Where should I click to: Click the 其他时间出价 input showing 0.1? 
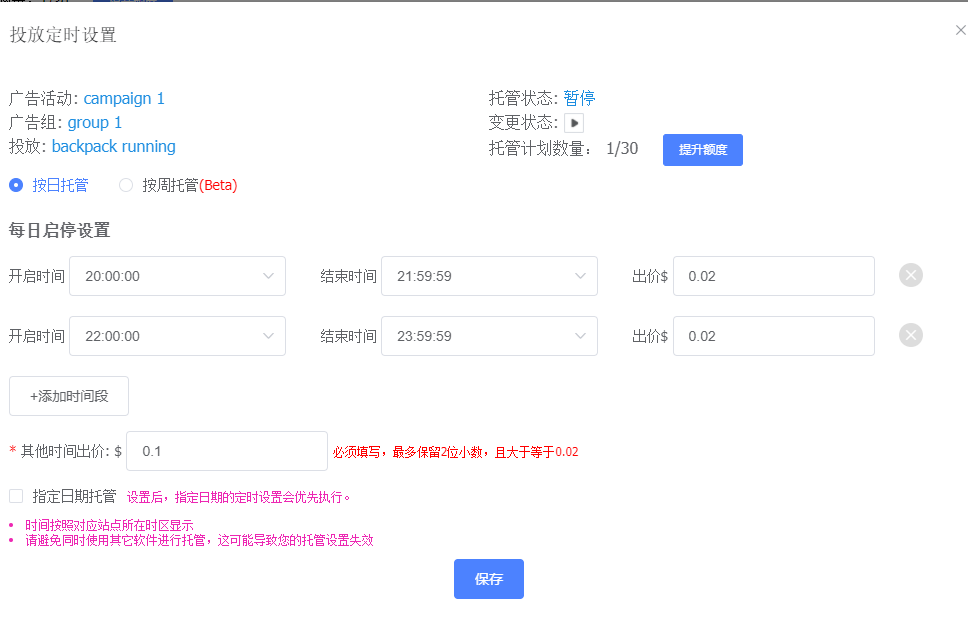click(x=226, y=451)
